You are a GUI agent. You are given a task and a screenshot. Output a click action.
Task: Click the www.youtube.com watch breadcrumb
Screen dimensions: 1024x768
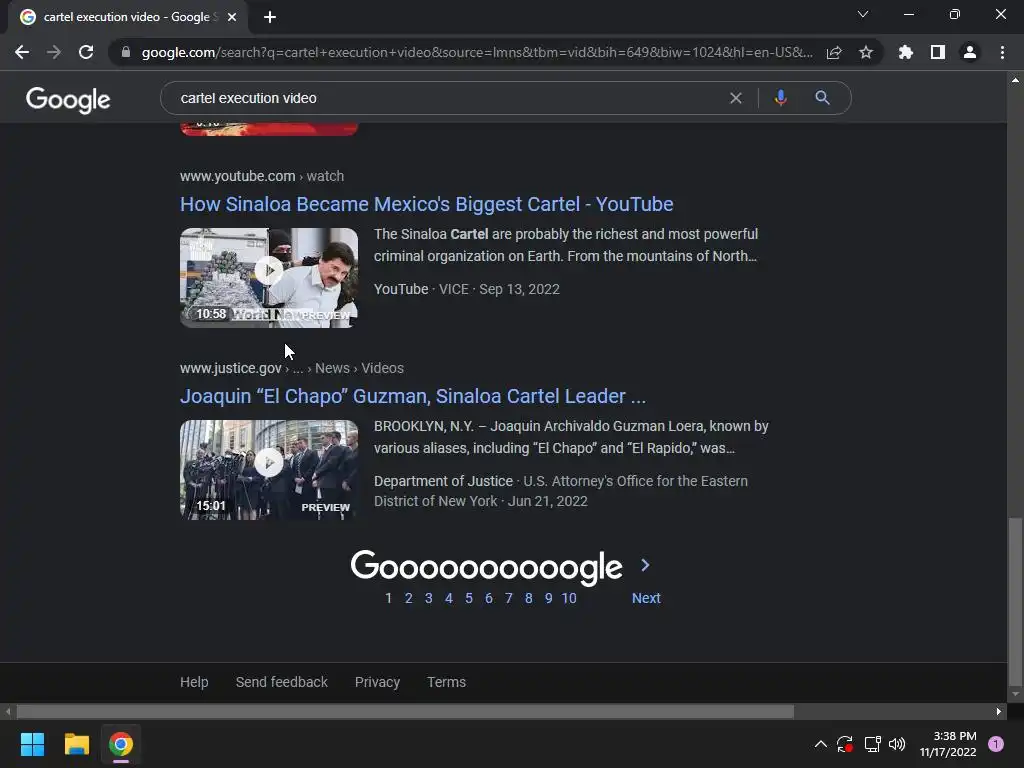[x=262, y=176]
